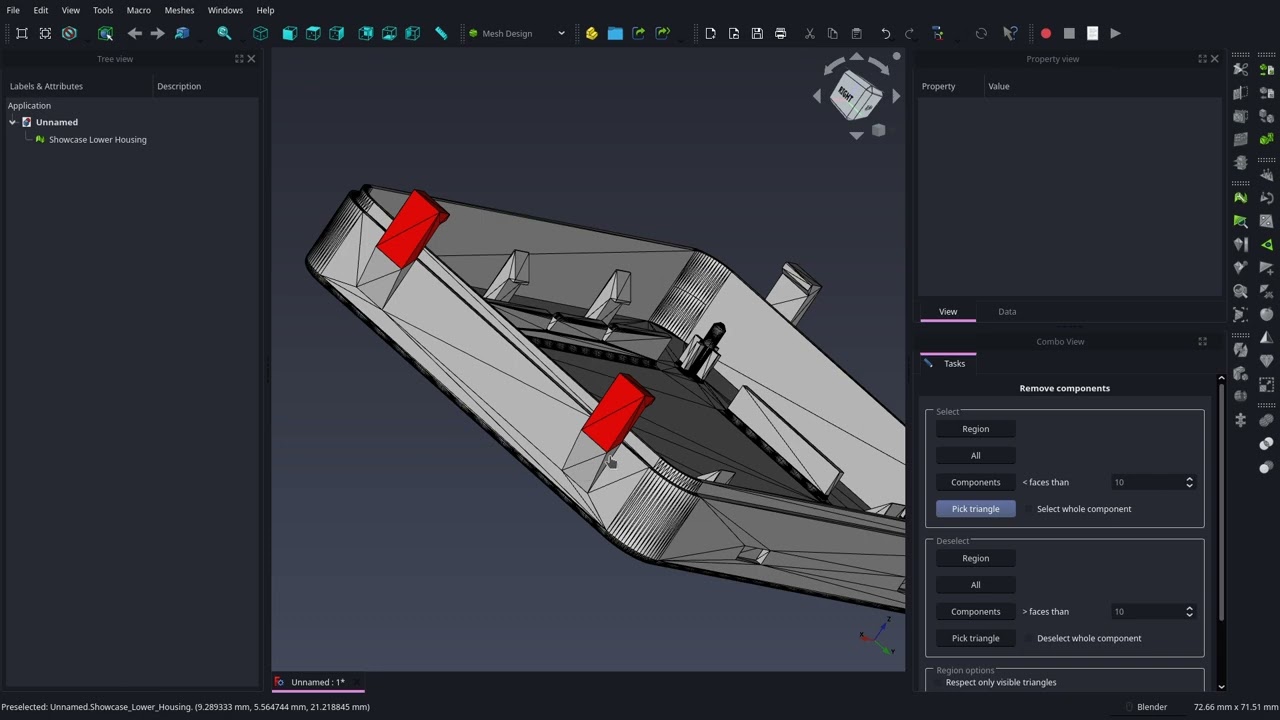
Task: Open the Macro menu
Action: (x=138, y=10)
